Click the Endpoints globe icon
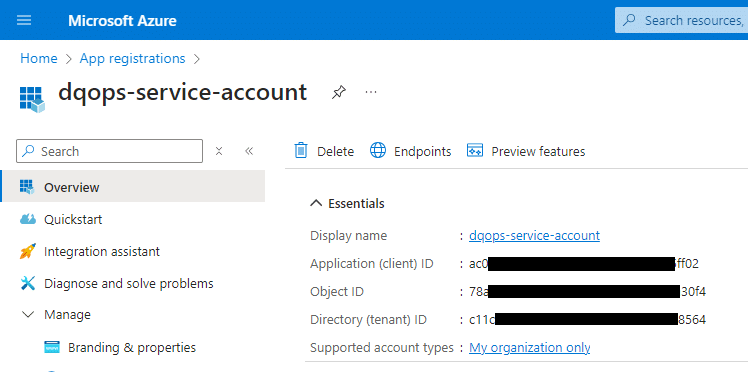The height and width of the screenshot is (372, 748). pos(378,151)
